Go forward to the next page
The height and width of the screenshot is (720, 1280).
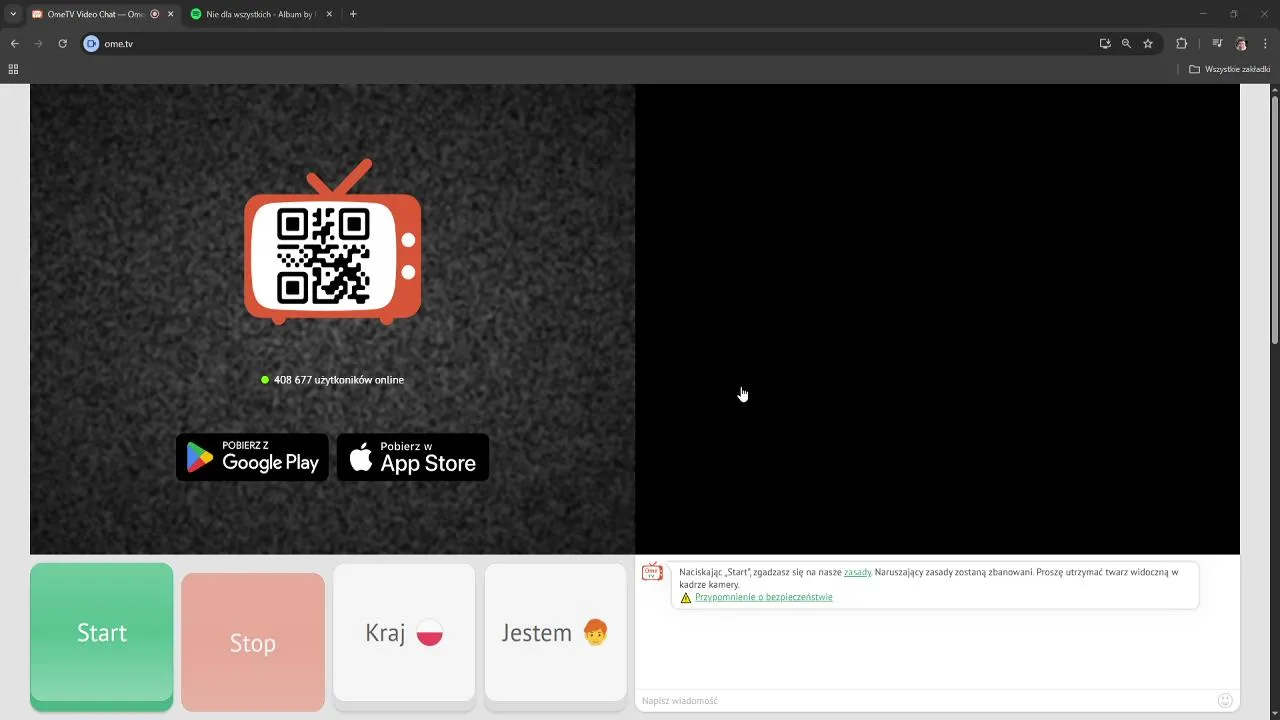pos(38,44)
